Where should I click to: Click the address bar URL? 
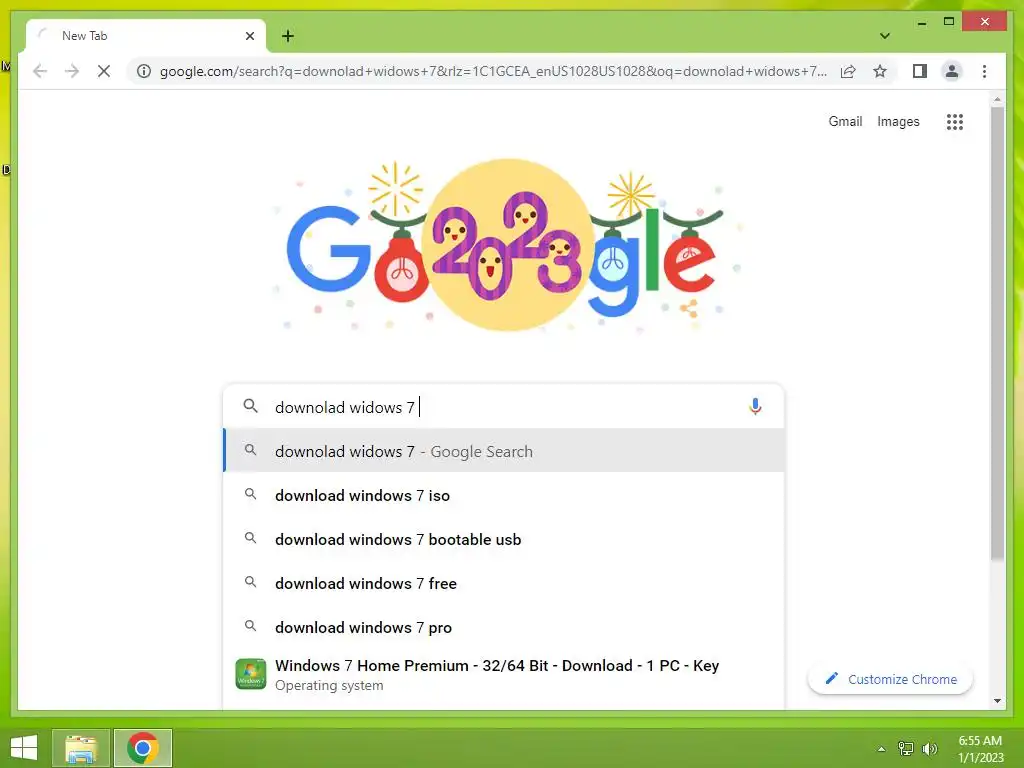(x=493, y=71)
